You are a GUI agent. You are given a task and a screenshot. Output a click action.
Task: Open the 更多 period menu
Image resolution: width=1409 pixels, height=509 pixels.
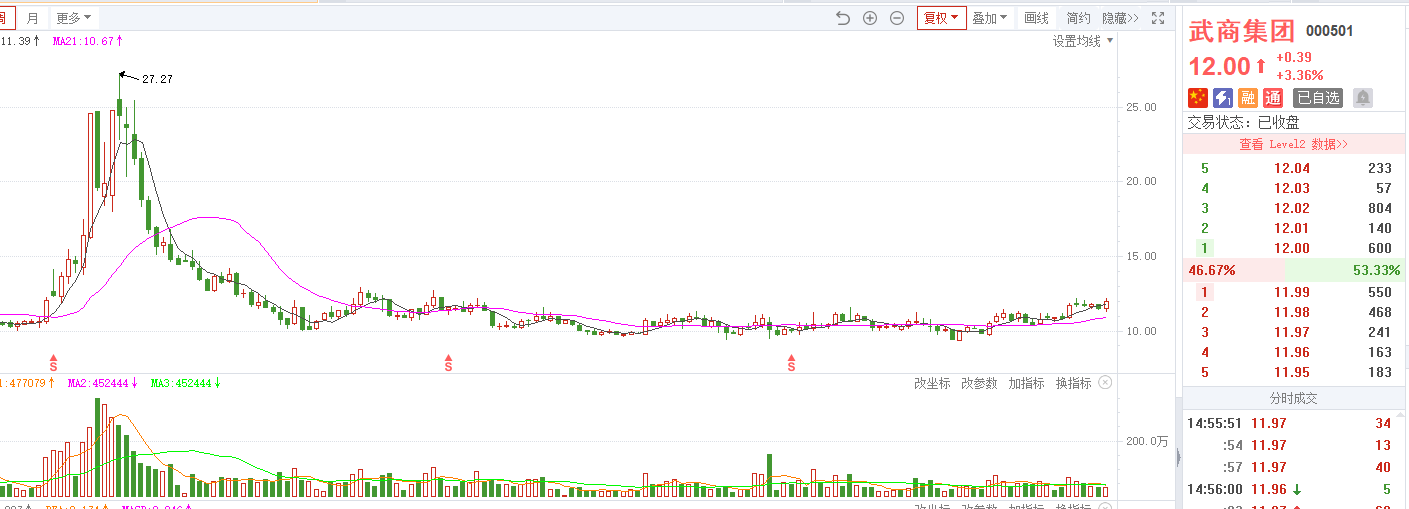[73, 18]
